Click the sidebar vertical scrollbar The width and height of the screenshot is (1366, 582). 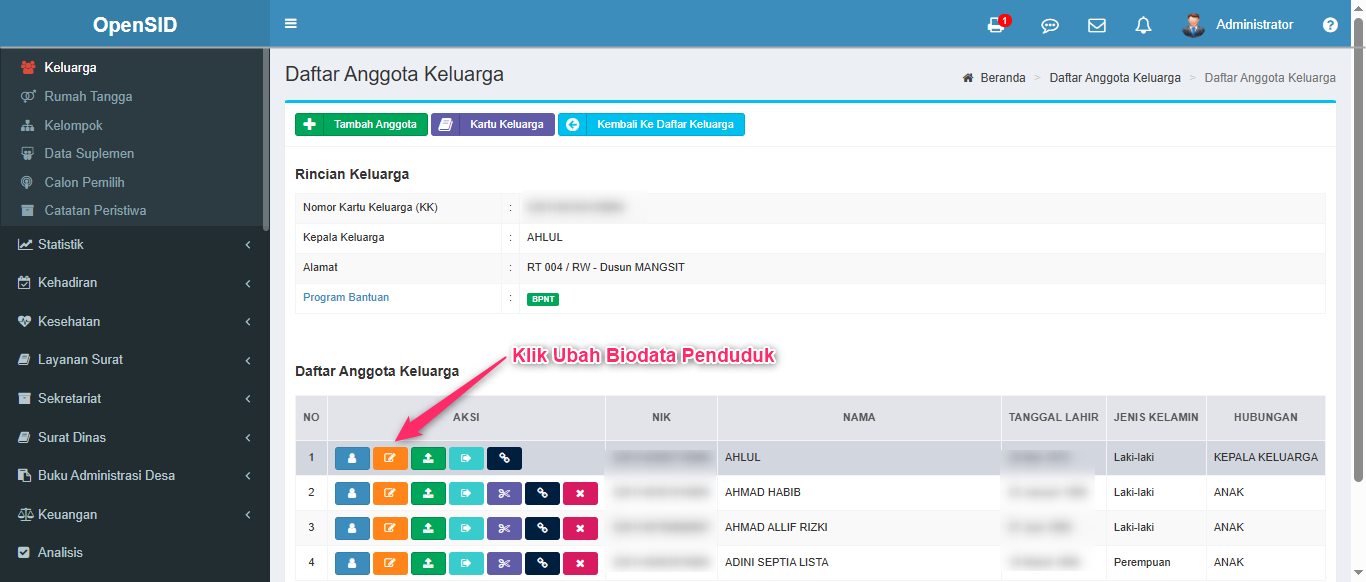pos(266,140)
